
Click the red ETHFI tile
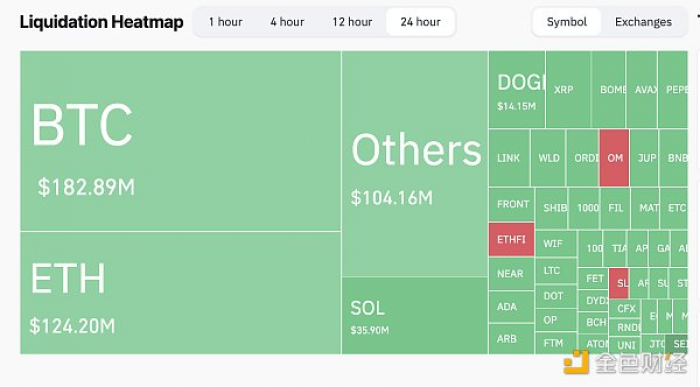(x=511, y=239)
